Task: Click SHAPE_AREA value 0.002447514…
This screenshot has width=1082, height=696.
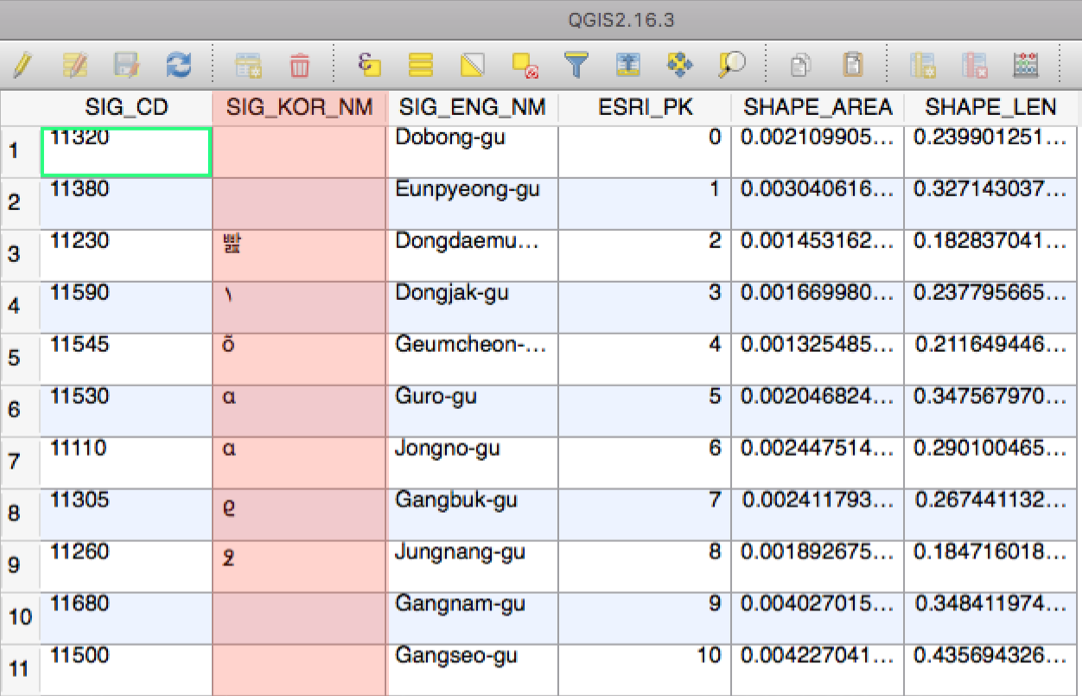Action: [818, 462]
